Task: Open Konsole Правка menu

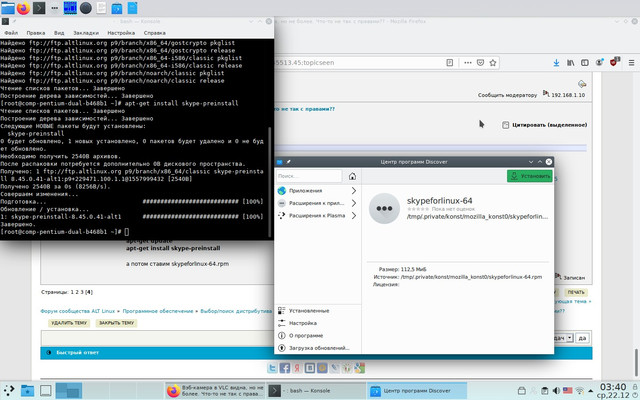Action: pyautogui.click(x=36, y=33)
